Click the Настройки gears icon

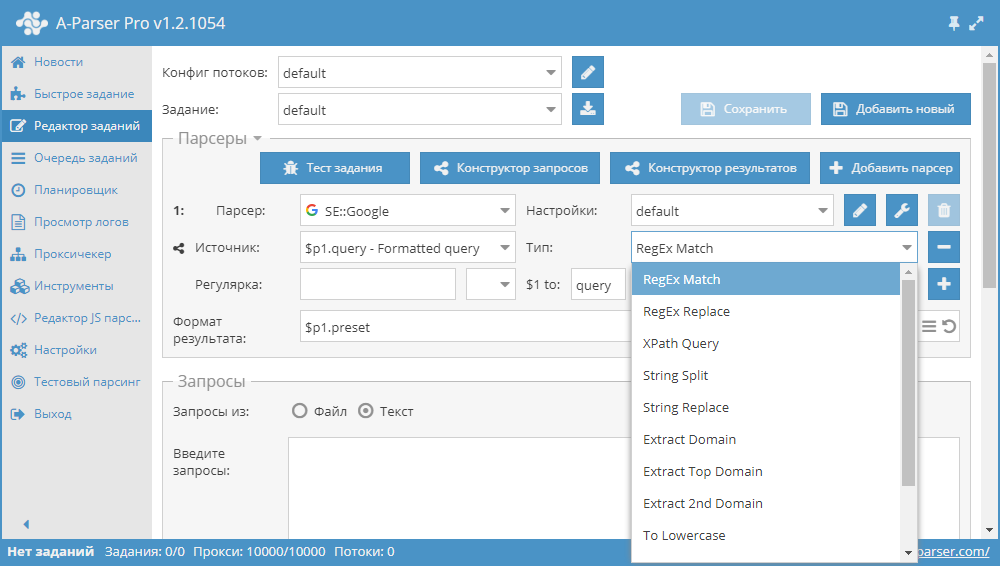(x=18, y=350)
